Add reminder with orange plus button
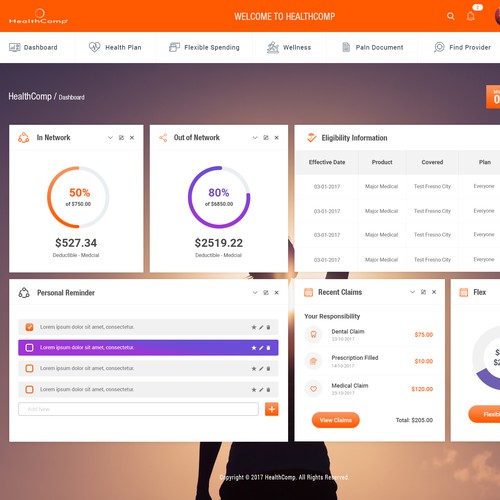Viewport: 500px width, 500px height. point(272,409)
